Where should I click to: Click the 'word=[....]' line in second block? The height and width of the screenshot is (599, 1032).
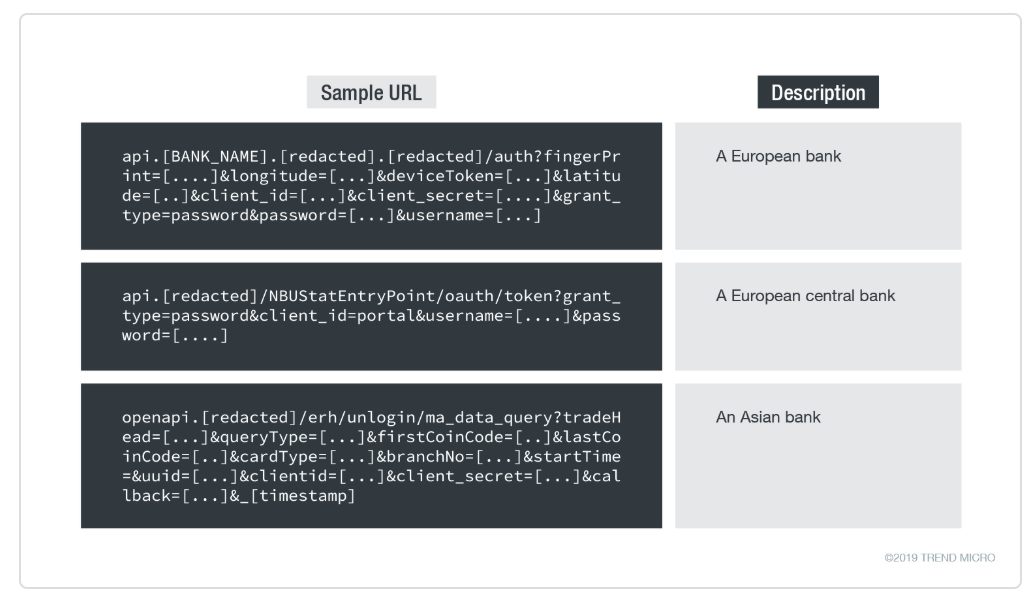pyautogui.click(x=175, y=335)
